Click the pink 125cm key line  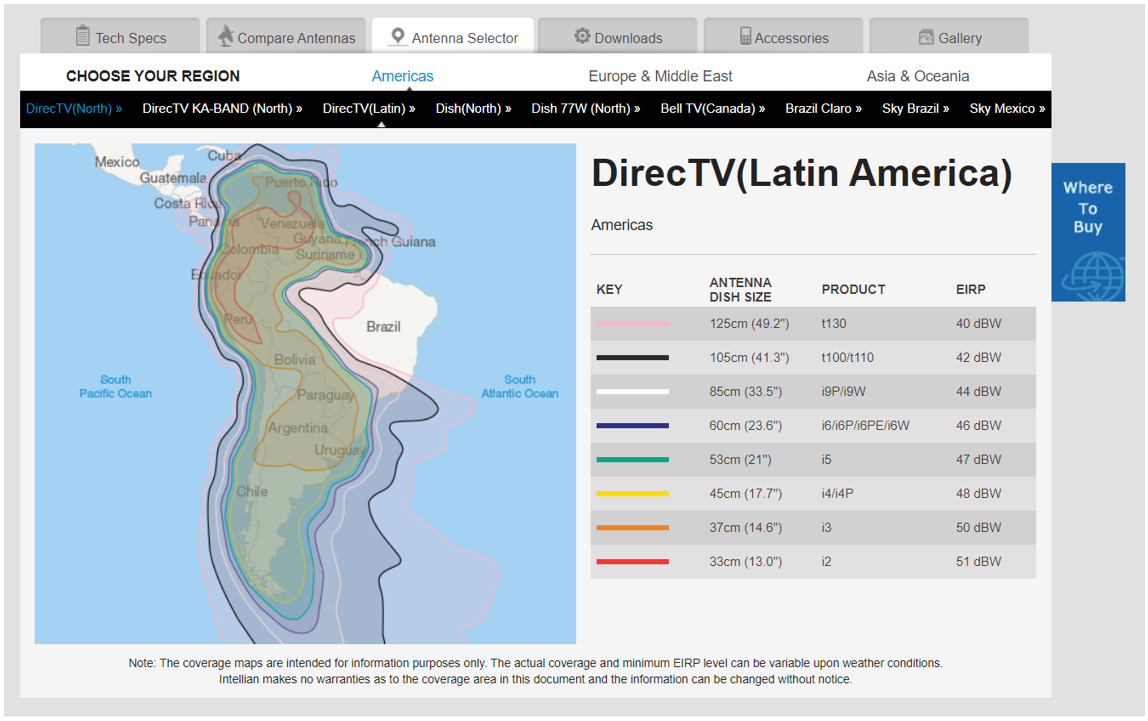pyautogui.click(x=633, y=324)
